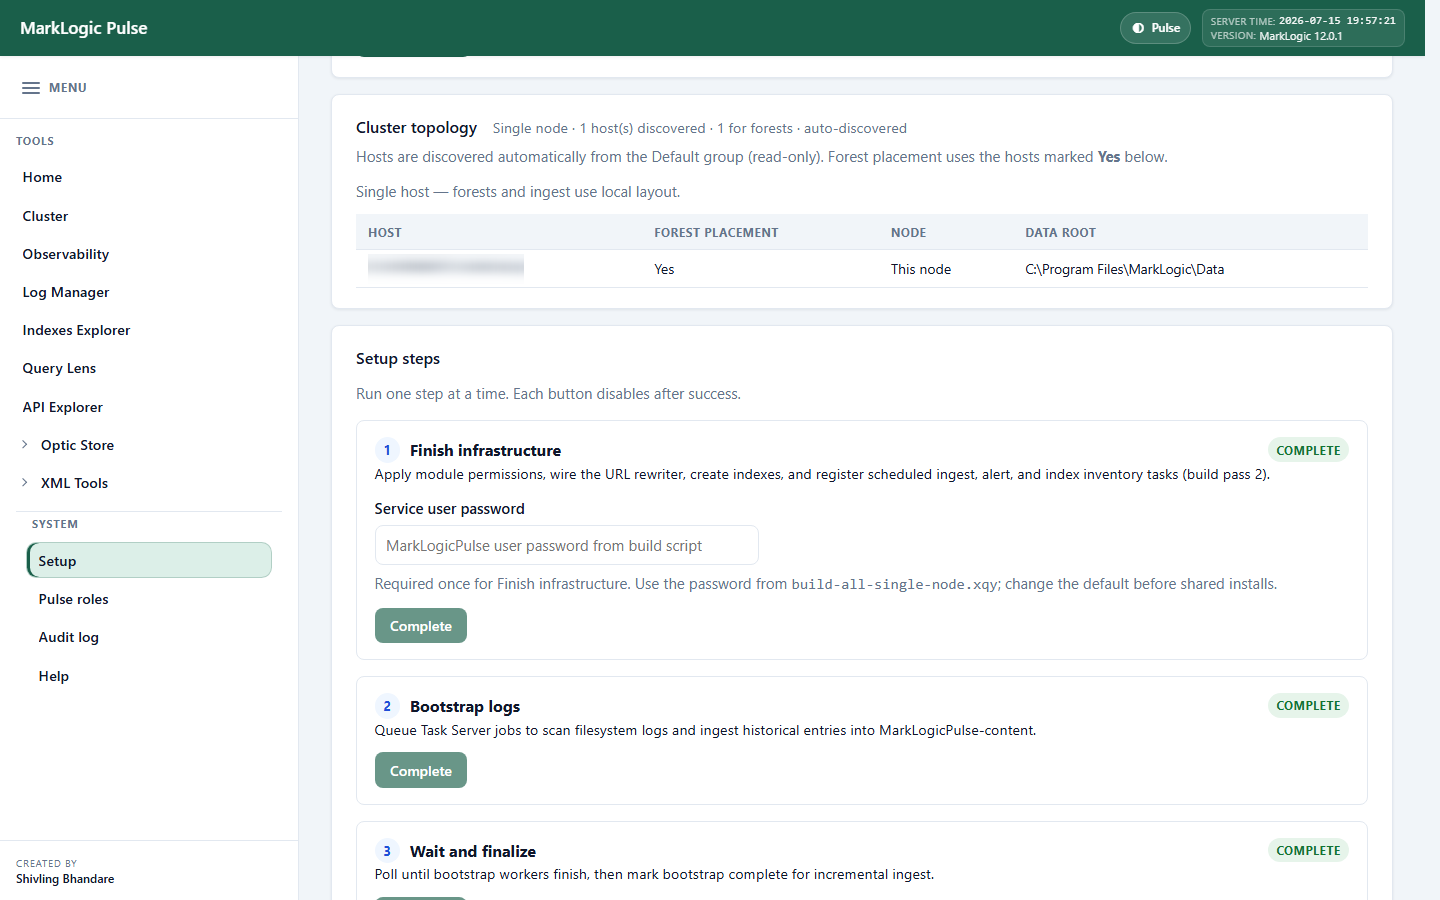The image size is (1440, 900).
Task: Click 'Bootstrap logs' step title
Action: point(465,707)
